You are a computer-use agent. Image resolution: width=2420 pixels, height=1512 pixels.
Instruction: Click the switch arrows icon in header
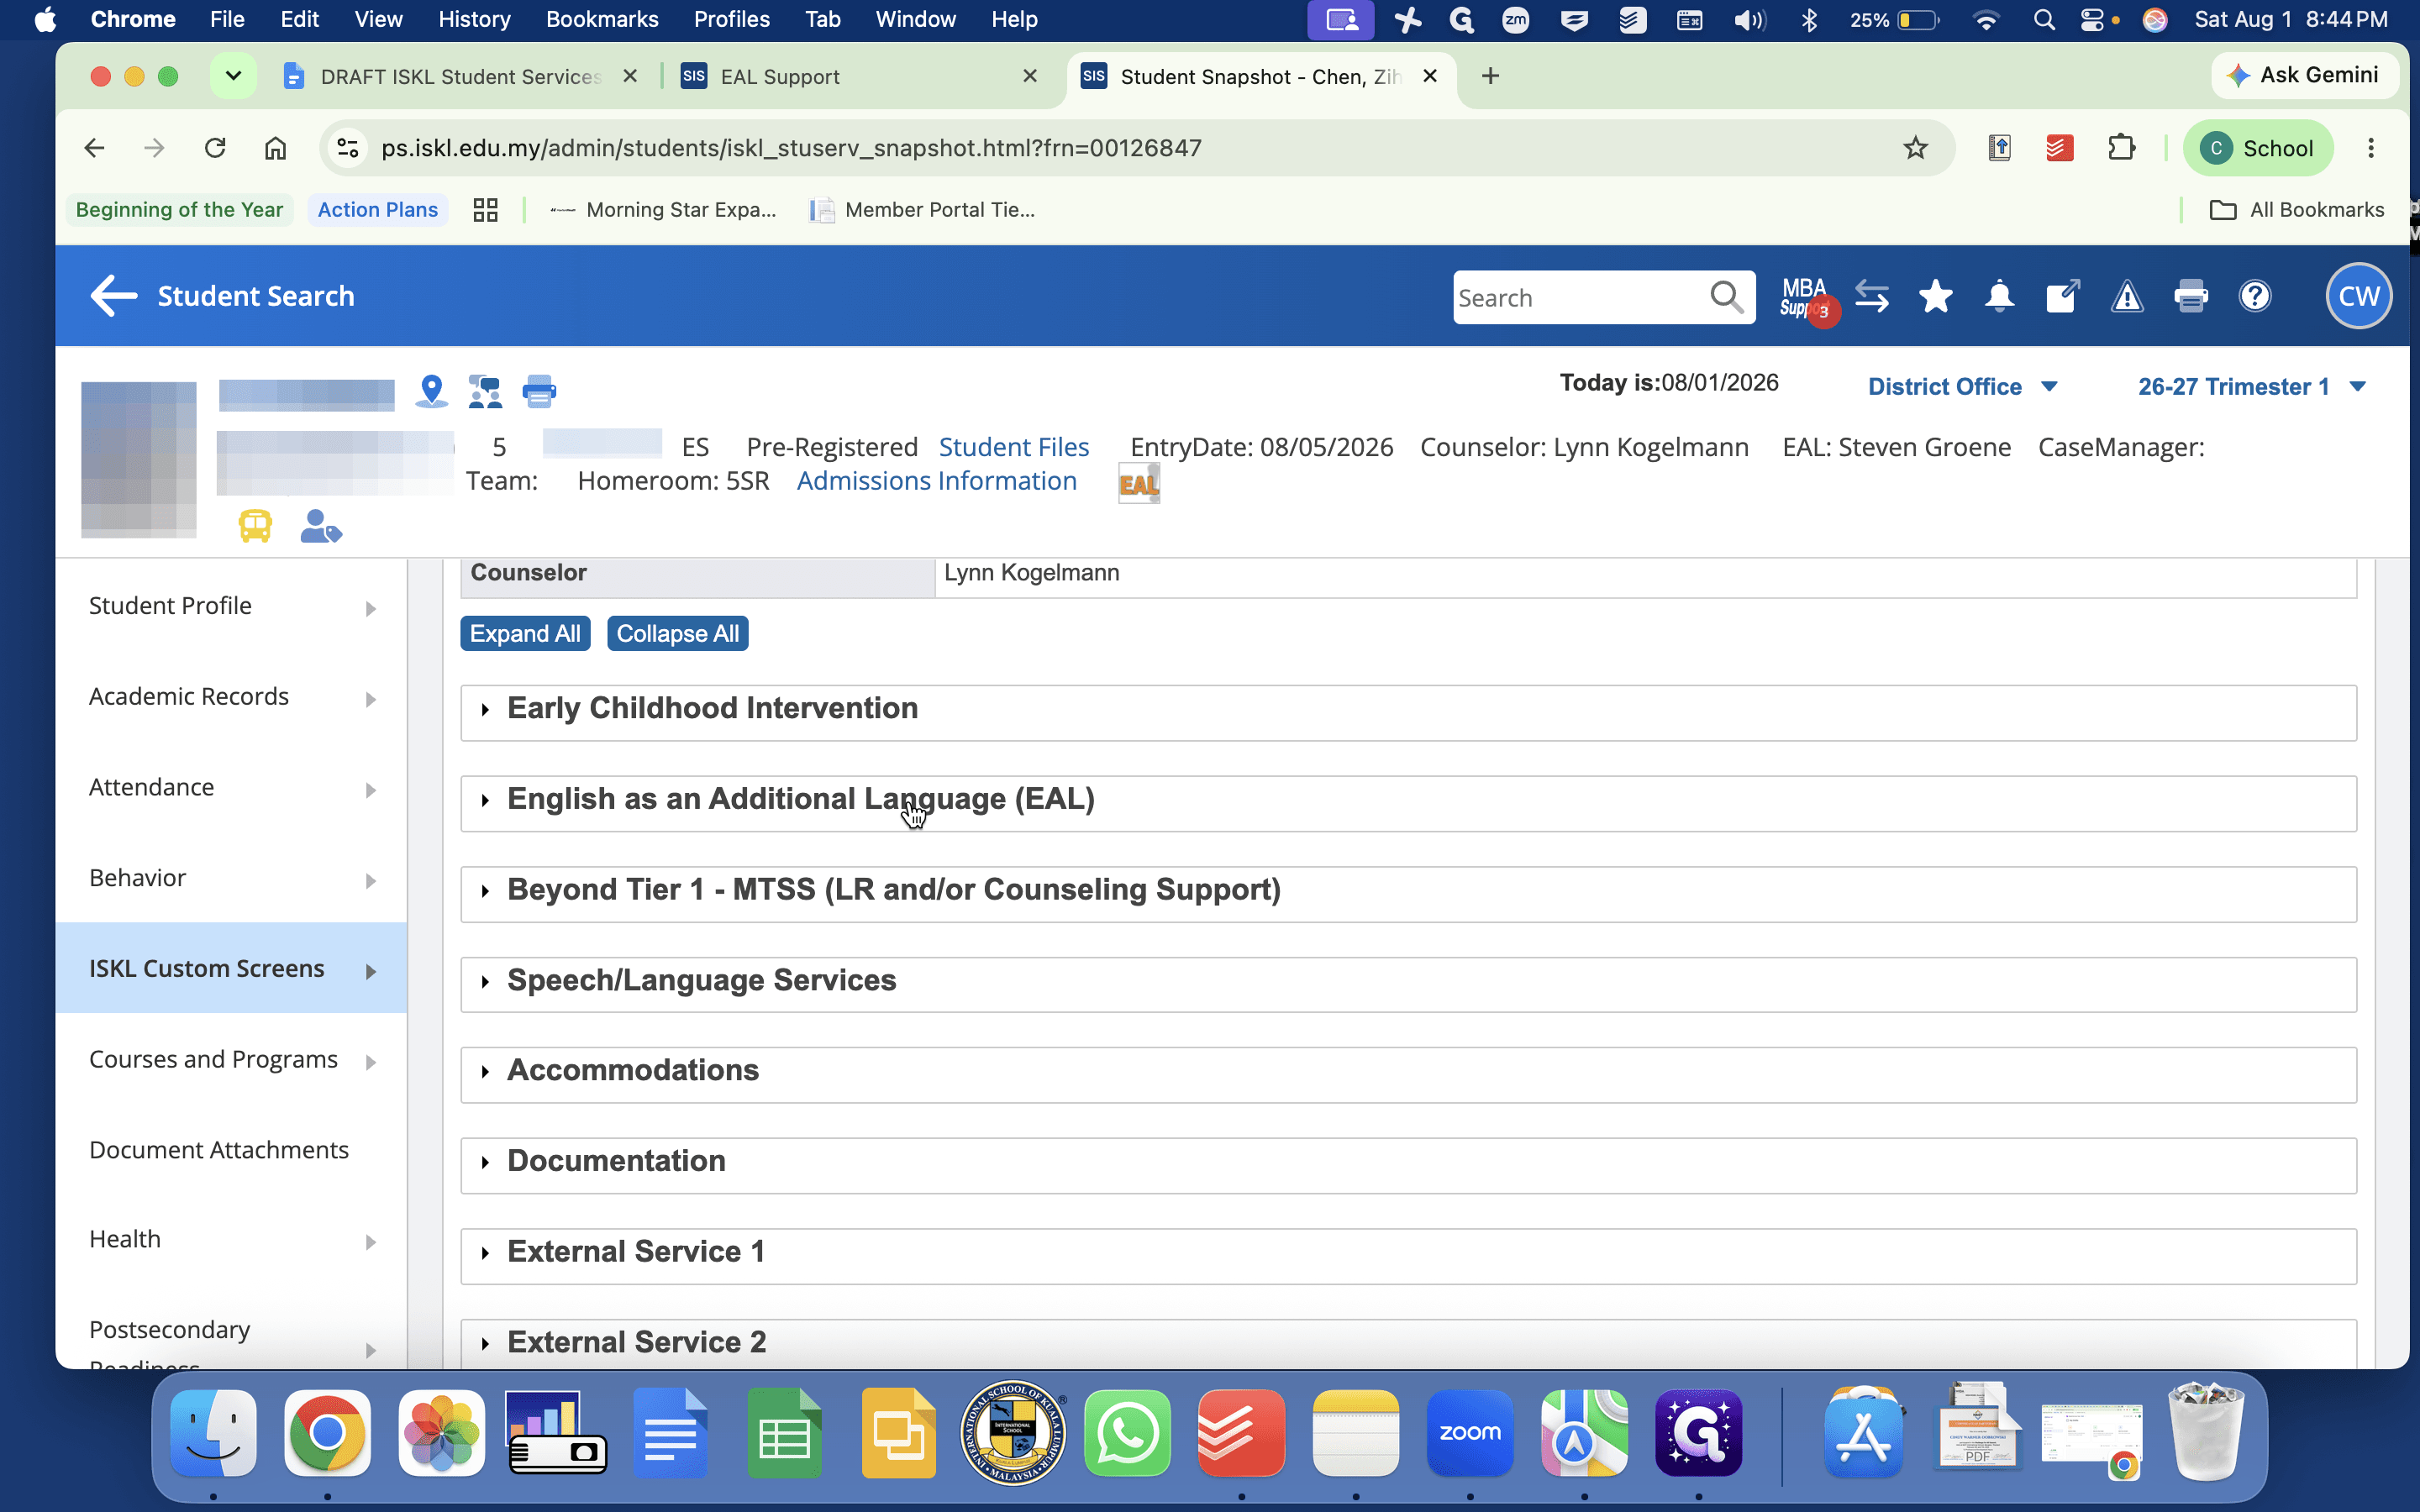tap(1872, 296)
